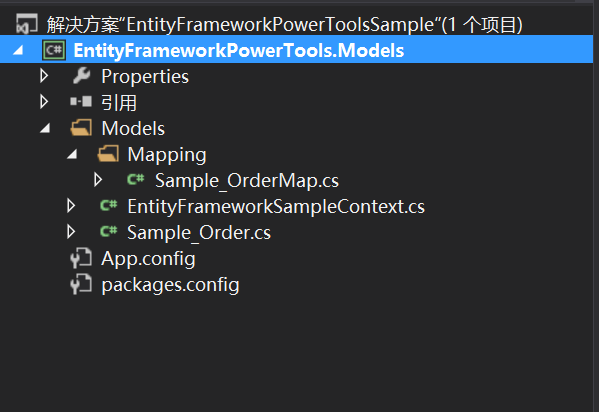Click the C# file icon of EntityFrameworkSampleContext.cs
The width and height of the screenshot is (599, 412).
pos(108,205)
